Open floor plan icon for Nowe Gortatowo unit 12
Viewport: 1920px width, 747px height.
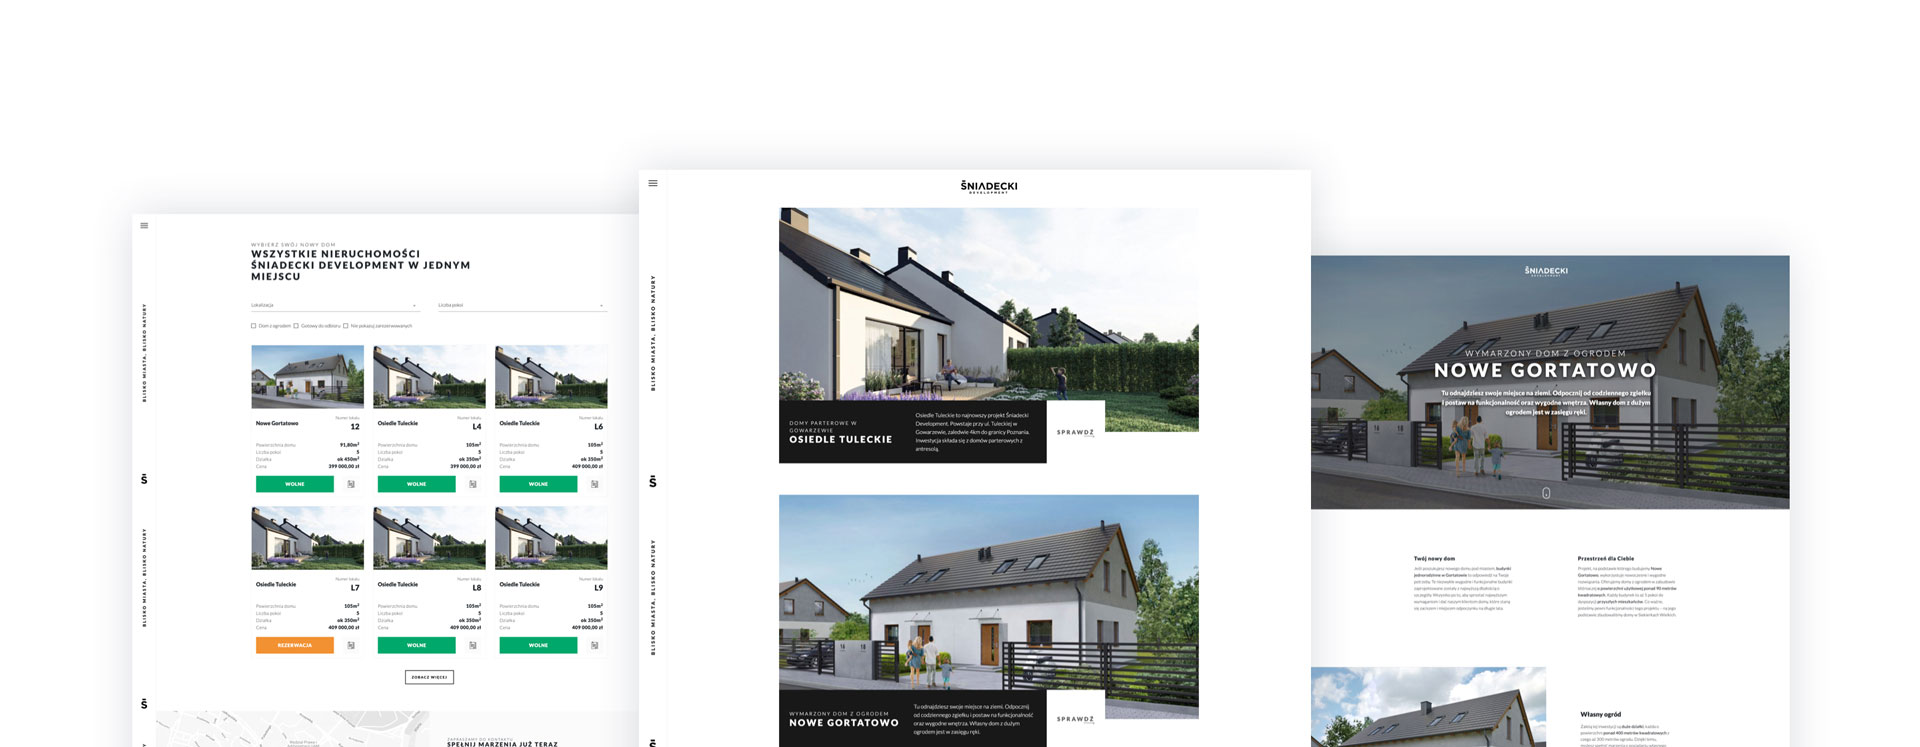click(x=351, y=484)
